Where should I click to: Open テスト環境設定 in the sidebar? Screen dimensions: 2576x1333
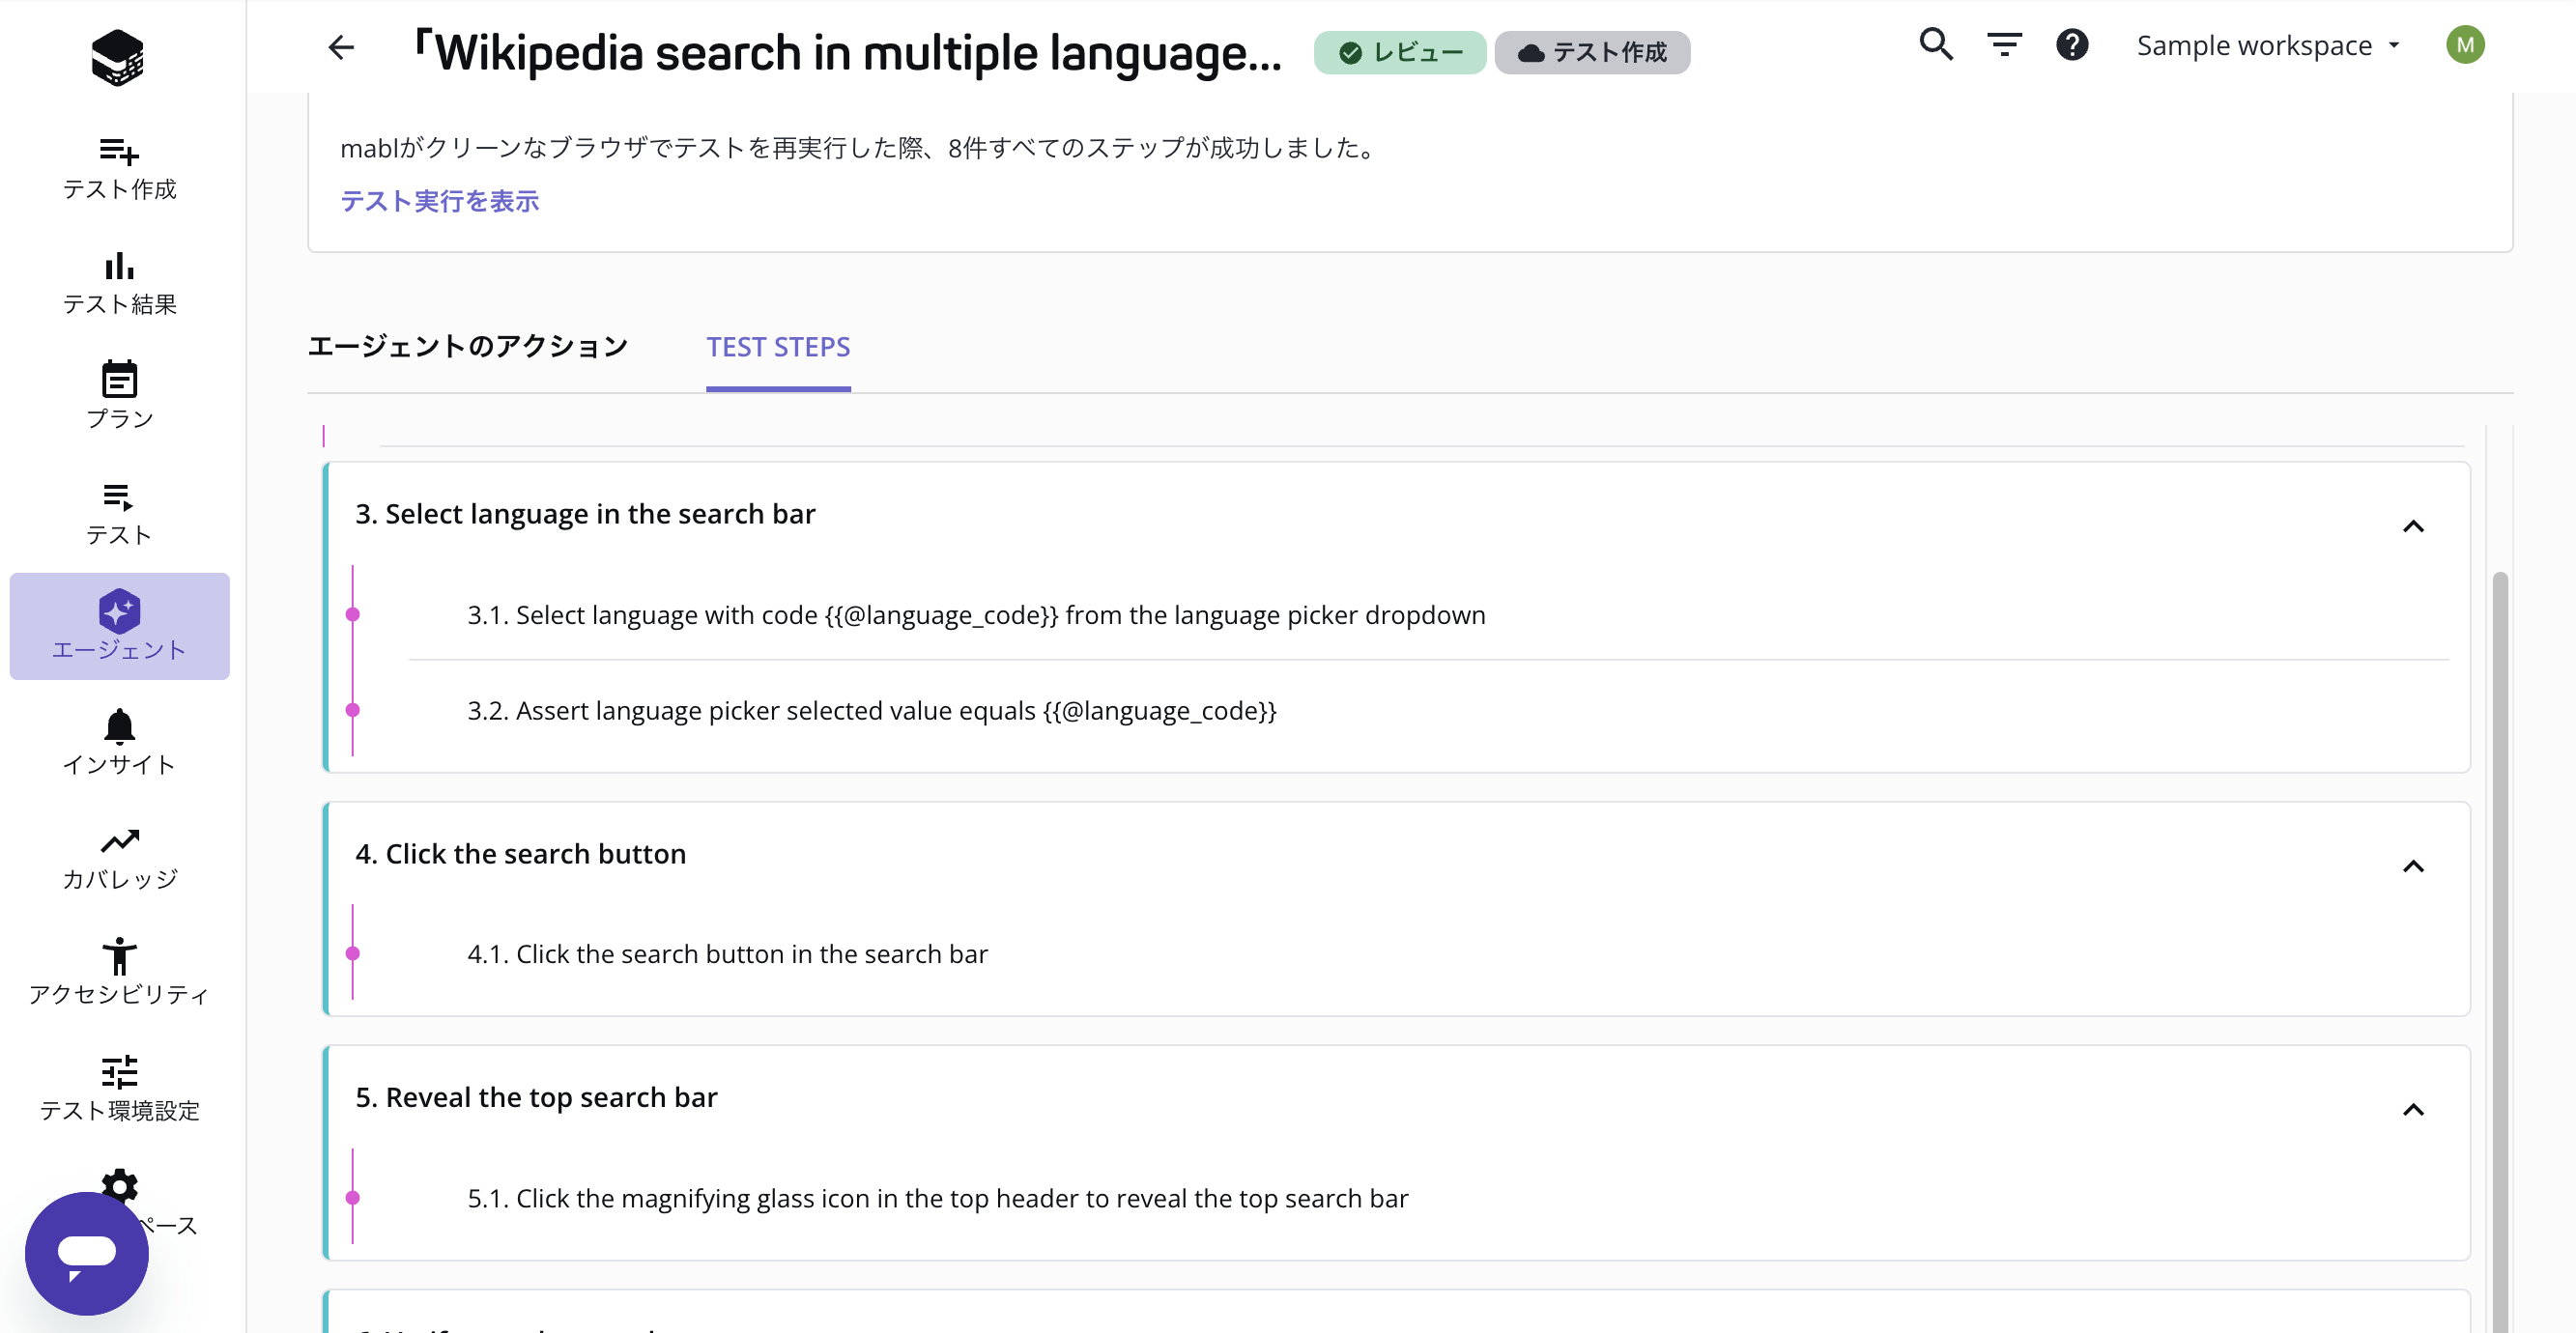(x=119, y=1089)
